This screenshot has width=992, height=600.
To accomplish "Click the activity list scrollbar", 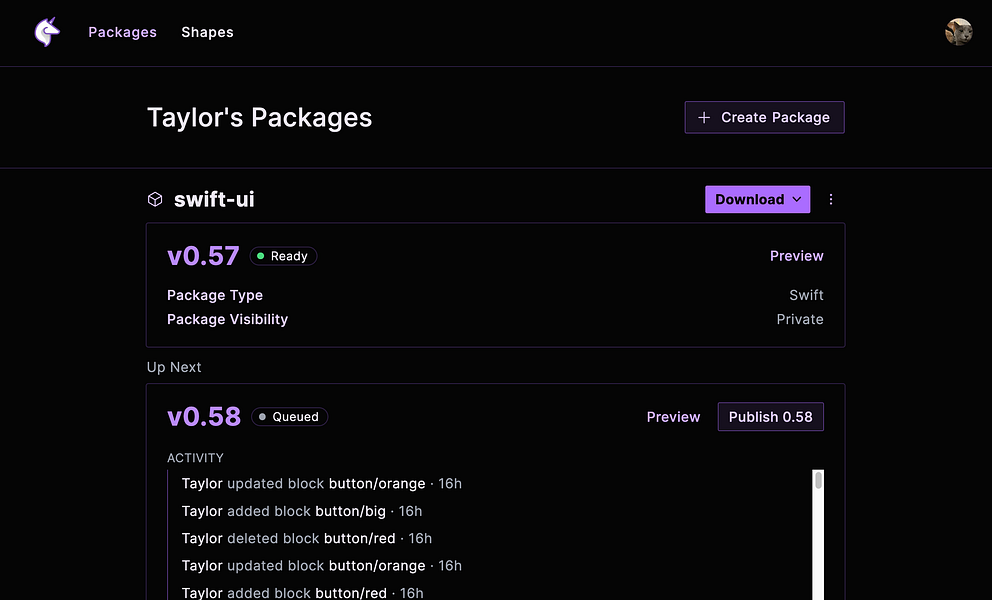I will 818,530.
